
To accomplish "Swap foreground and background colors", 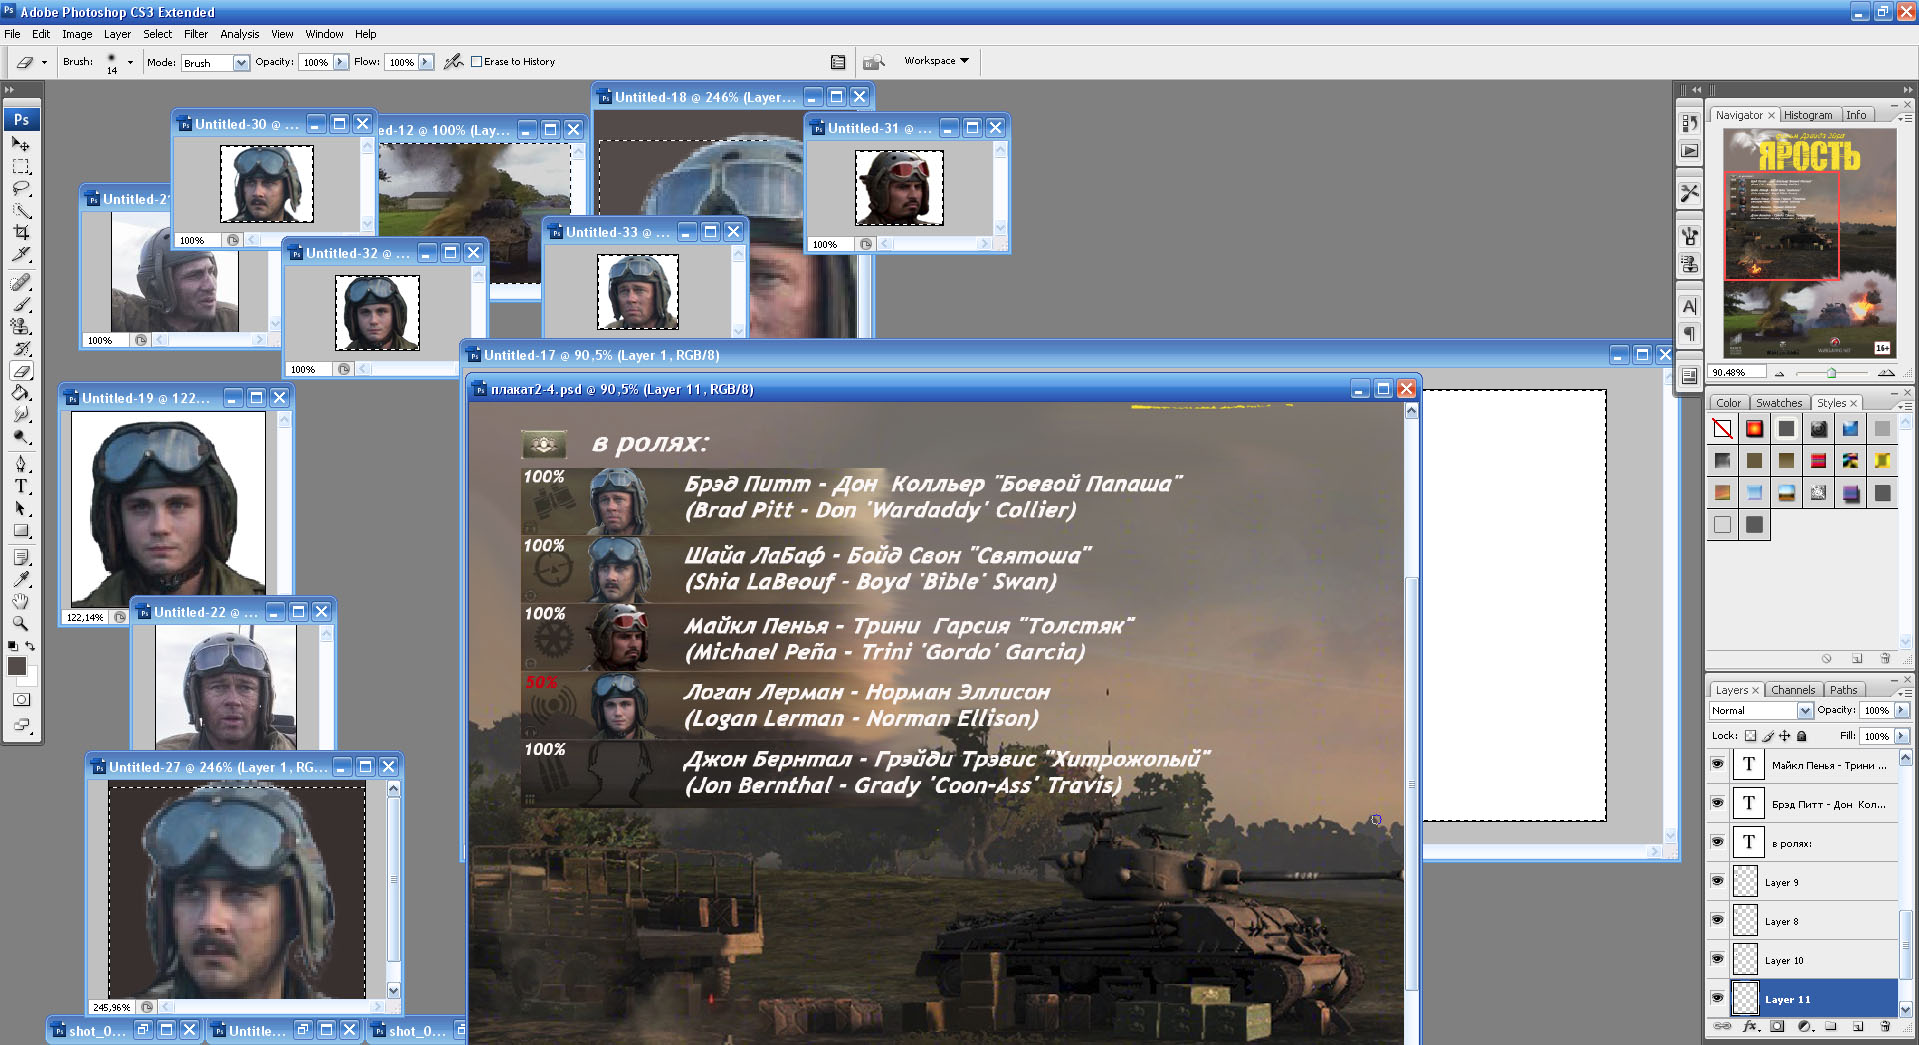I will [30, 646].
